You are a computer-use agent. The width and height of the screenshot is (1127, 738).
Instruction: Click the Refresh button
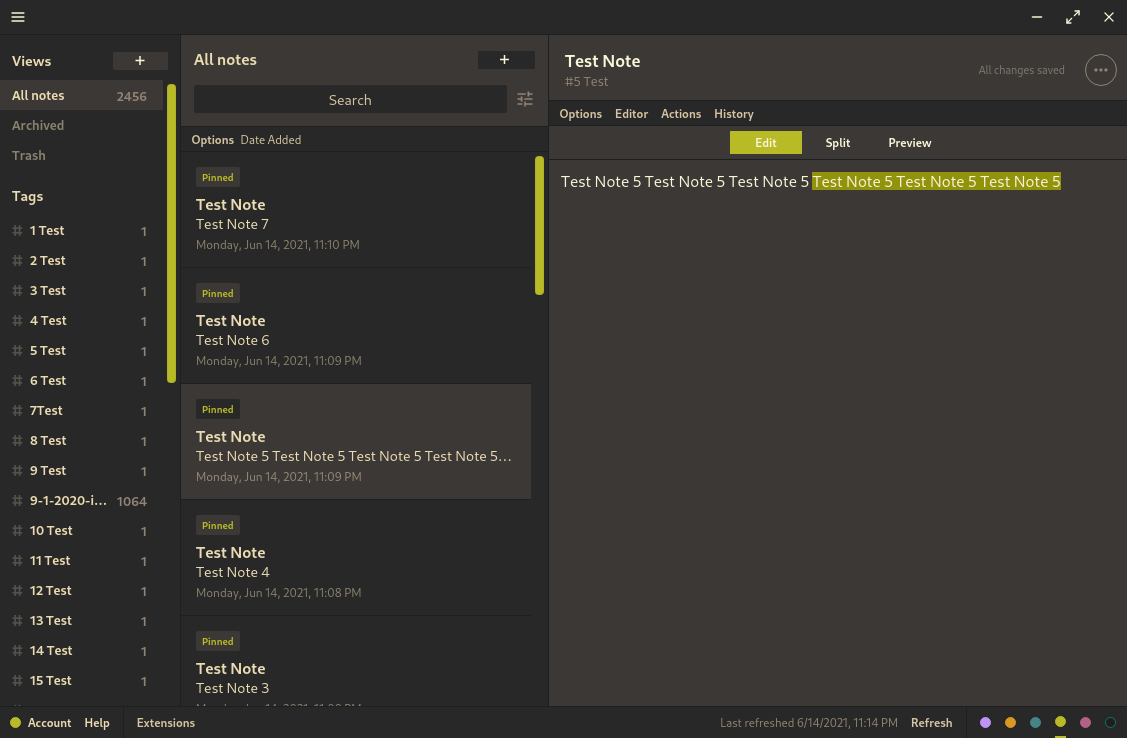coord(931,723)
